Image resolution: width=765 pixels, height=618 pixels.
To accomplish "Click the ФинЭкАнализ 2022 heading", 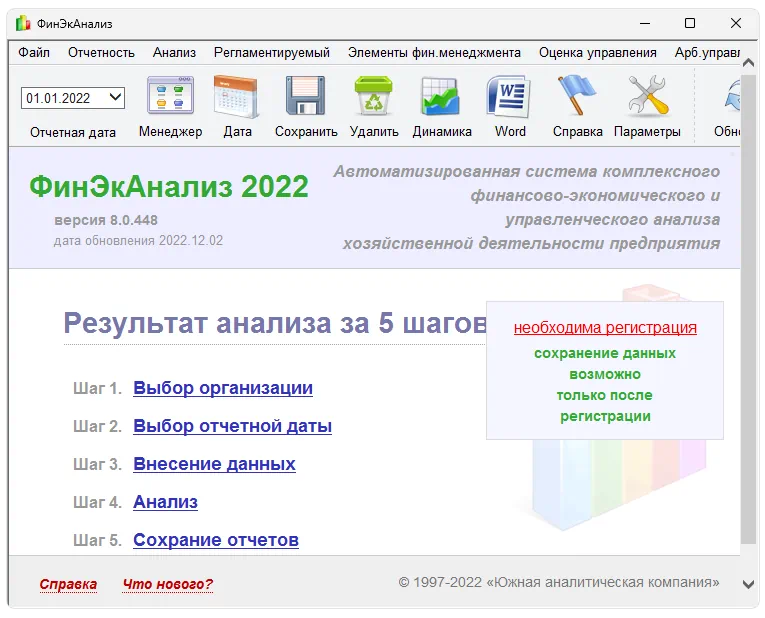I will click(x=169, y=186).
